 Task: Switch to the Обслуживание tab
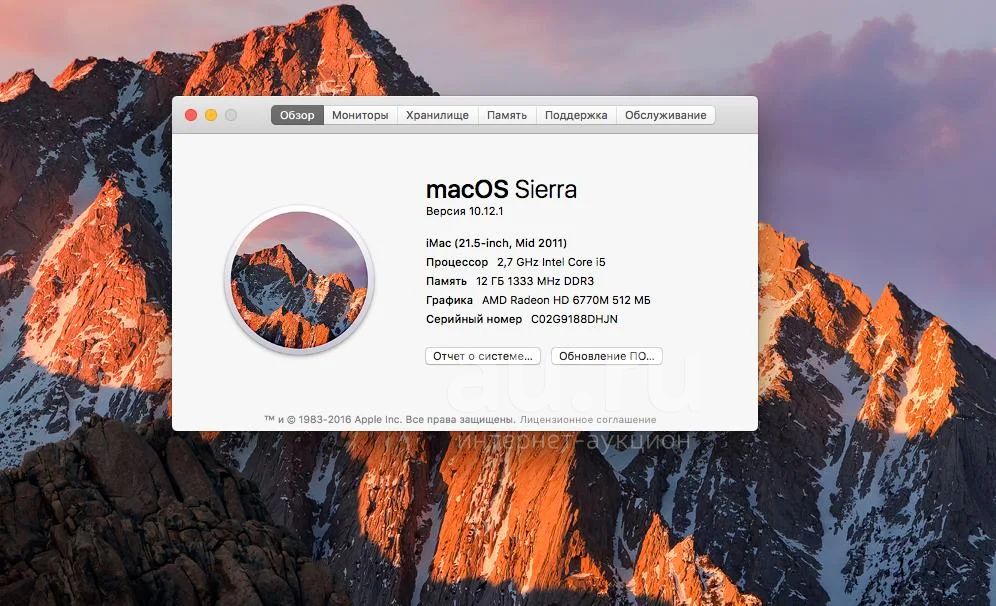[666, 115]
